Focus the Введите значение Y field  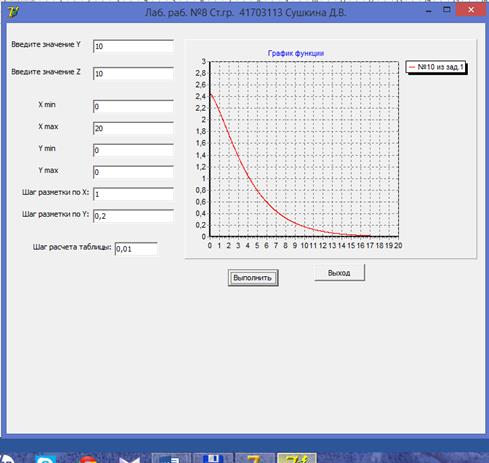coord(133,46)
